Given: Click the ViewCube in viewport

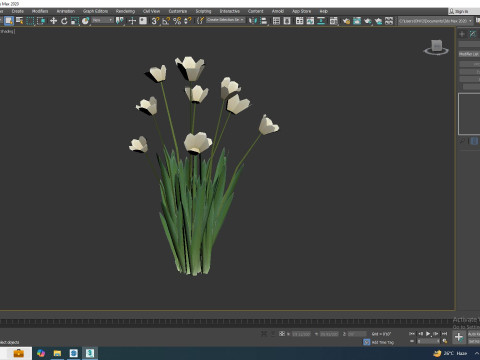Looking at the screenshot, I should [x=436, y=47].
